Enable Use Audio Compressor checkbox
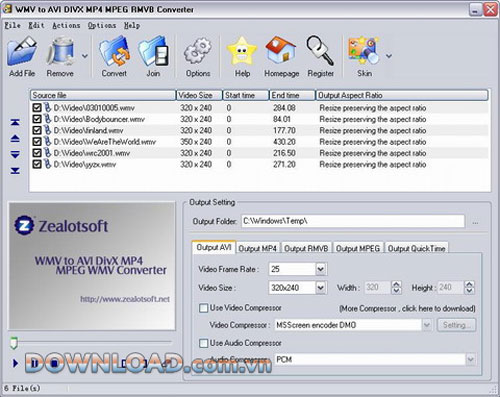 (x=203, y=343)
